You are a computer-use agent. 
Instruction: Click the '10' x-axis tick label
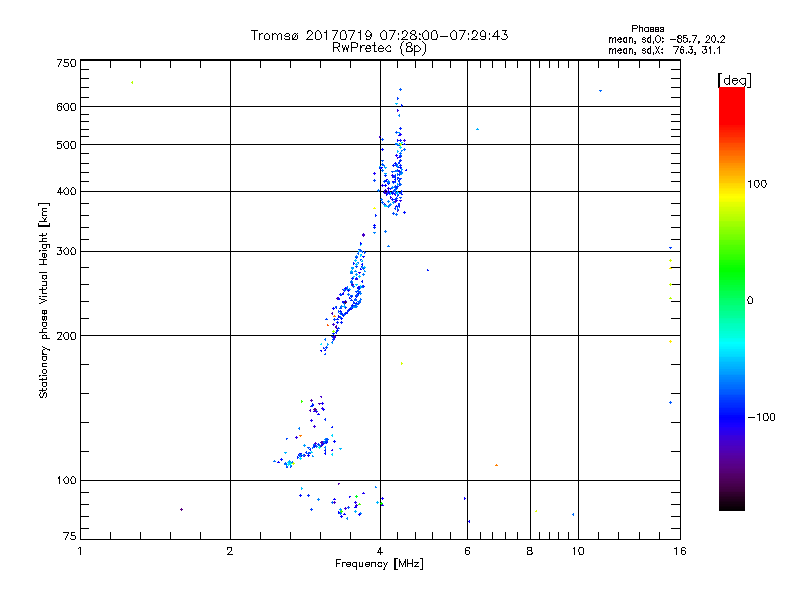click(578, 551)
